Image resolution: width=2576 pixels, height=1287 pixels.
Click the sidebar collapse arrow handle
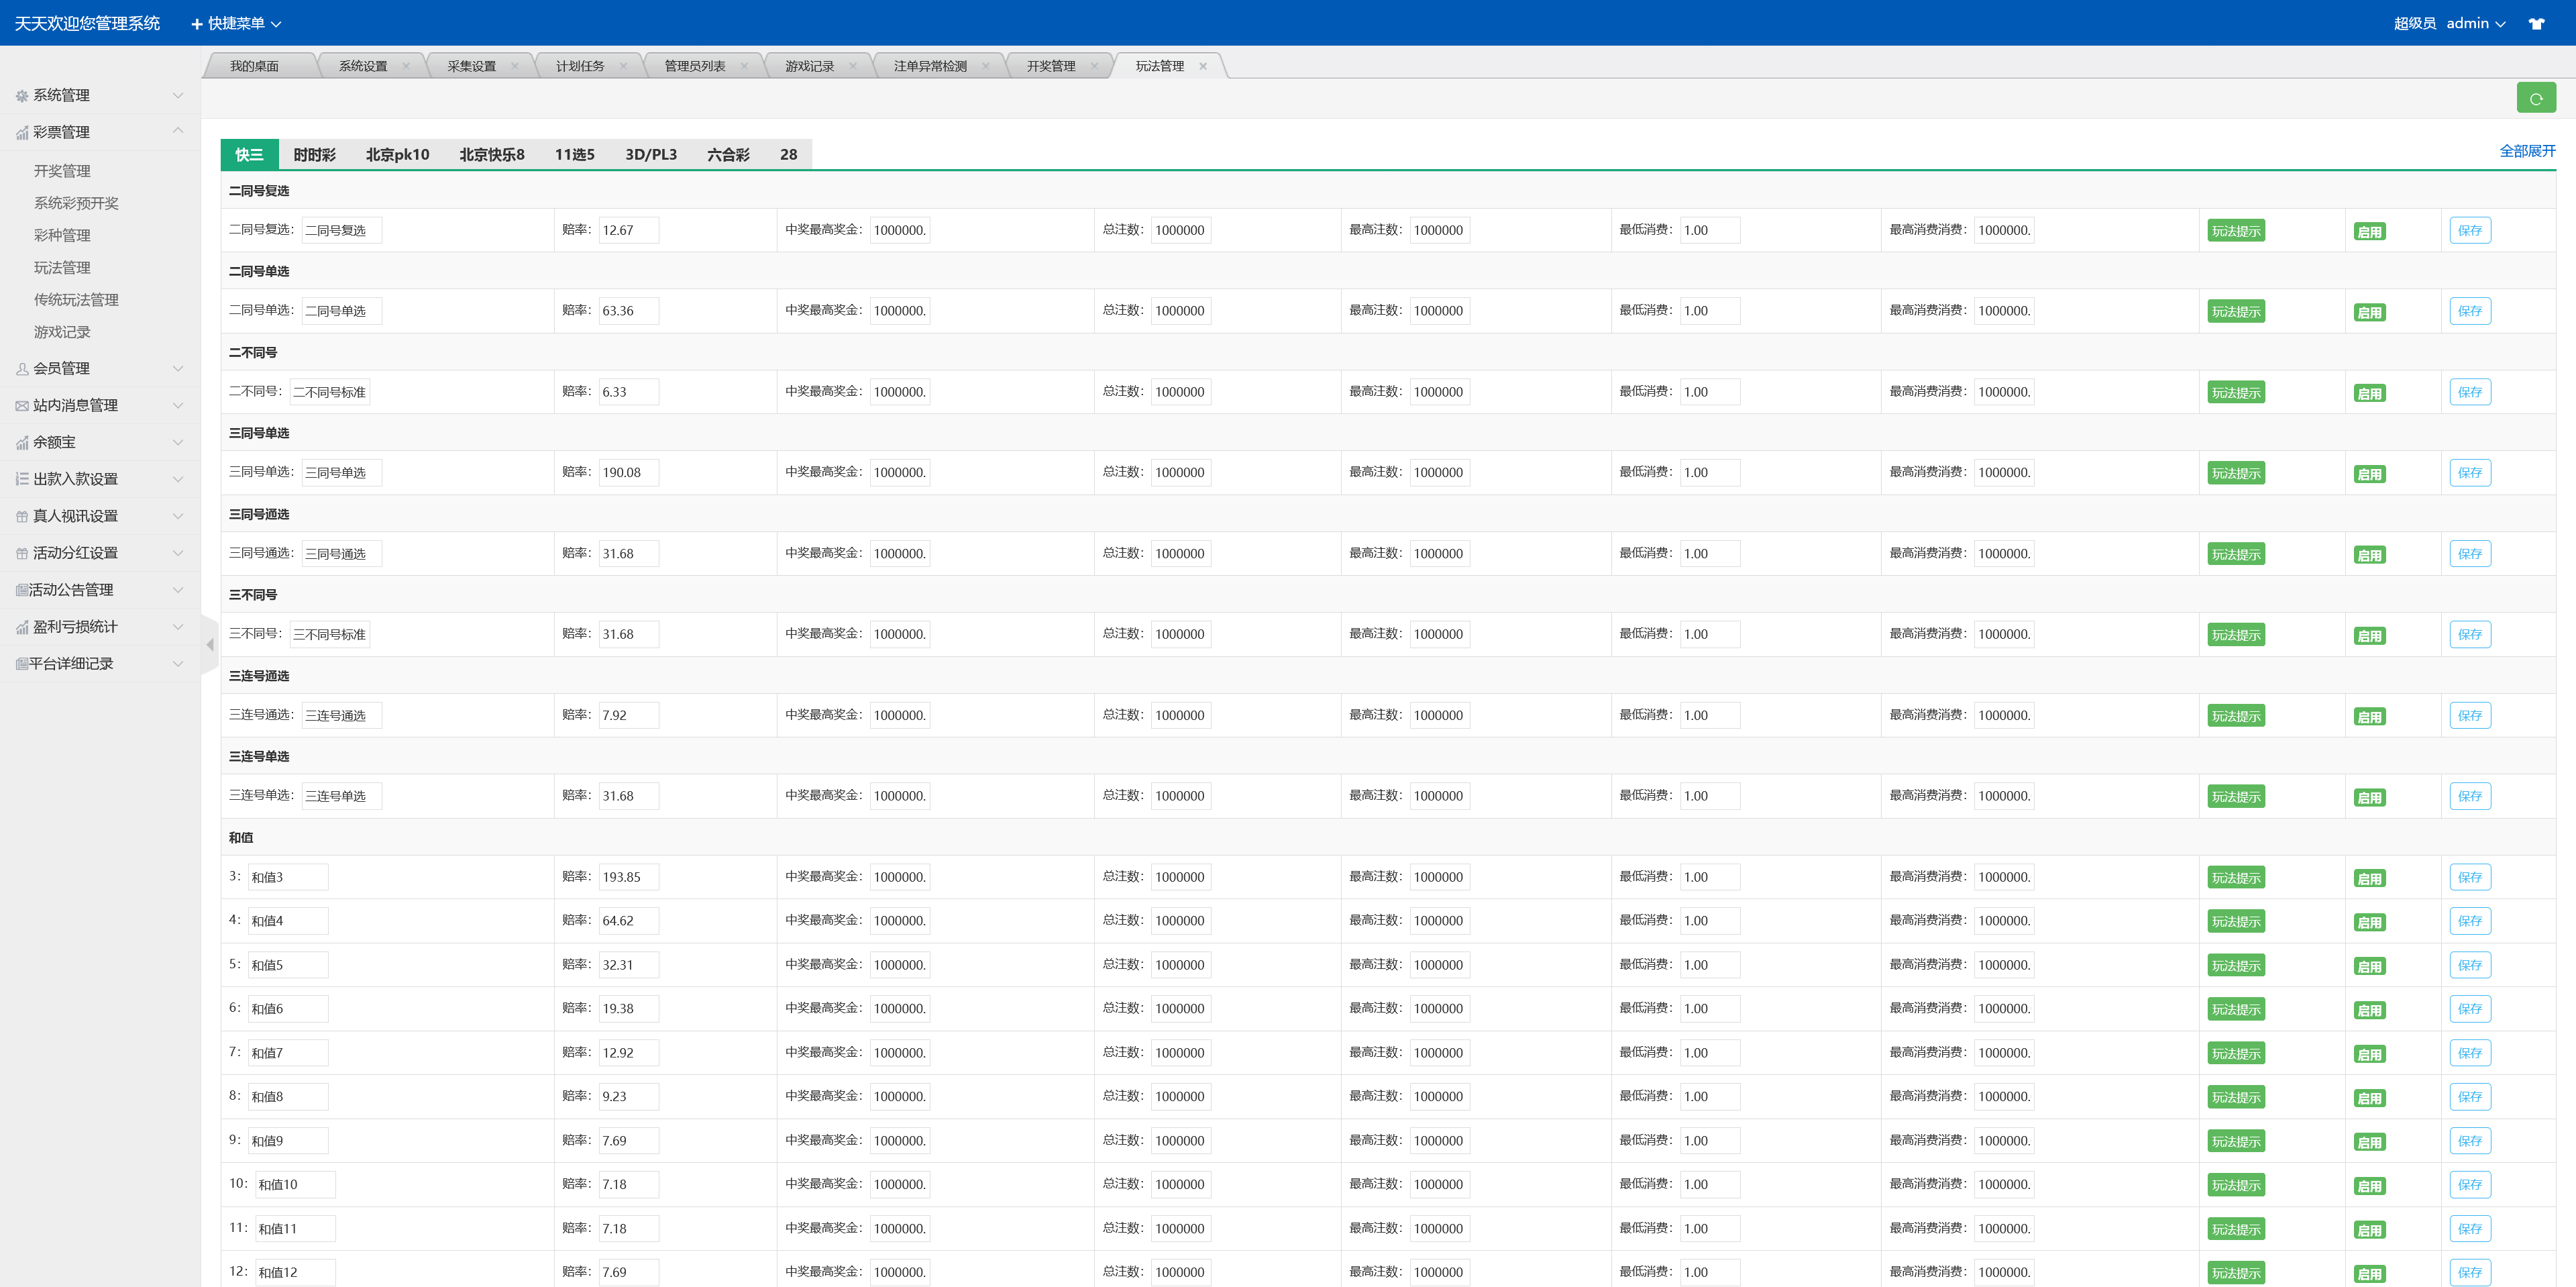210,645
